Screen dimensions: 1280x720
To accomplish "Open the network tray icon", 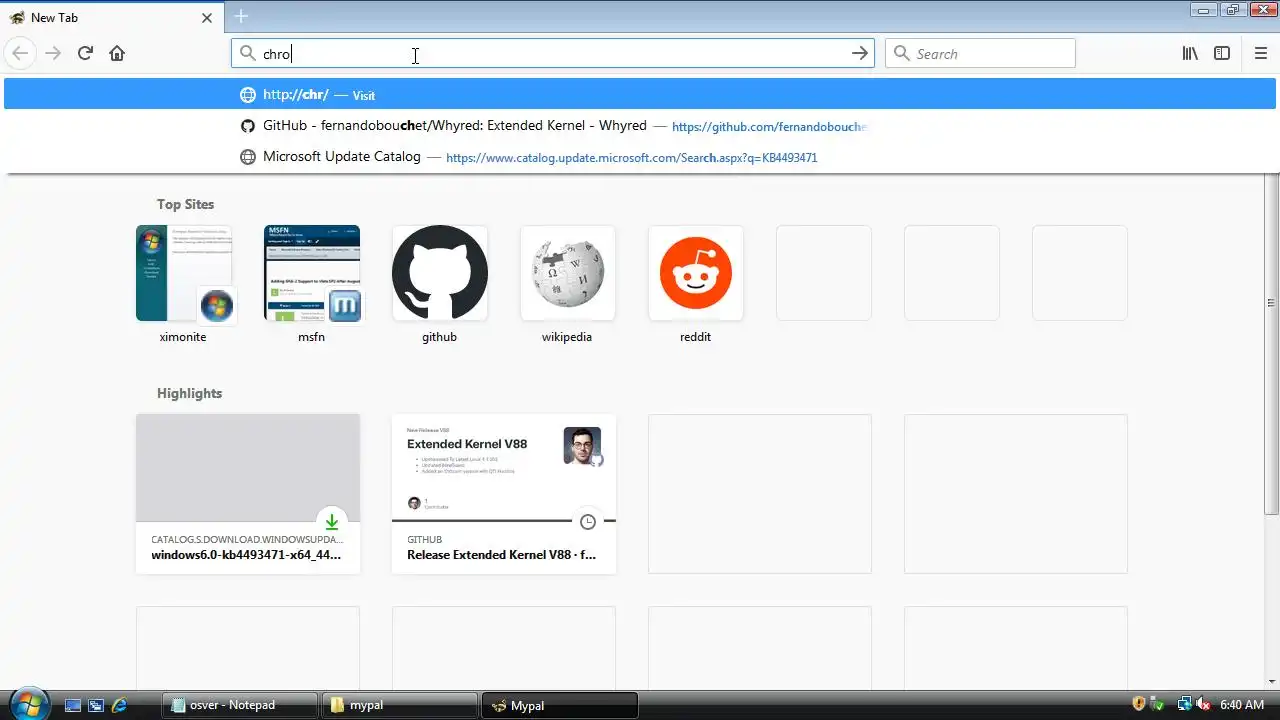I will [x=1184, y=704].
